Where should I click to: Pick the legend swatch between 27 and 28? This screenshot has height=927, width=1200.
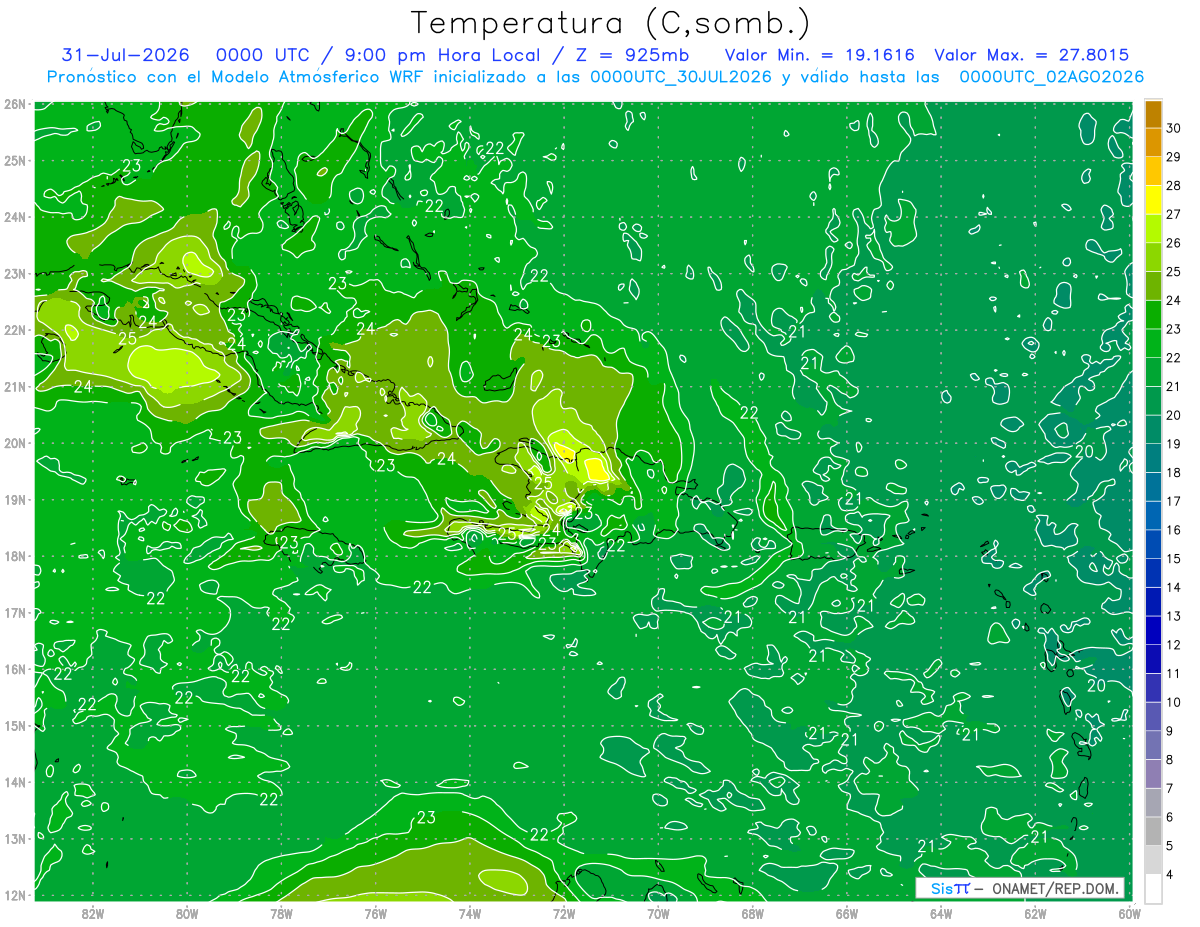pos(1153,199)
